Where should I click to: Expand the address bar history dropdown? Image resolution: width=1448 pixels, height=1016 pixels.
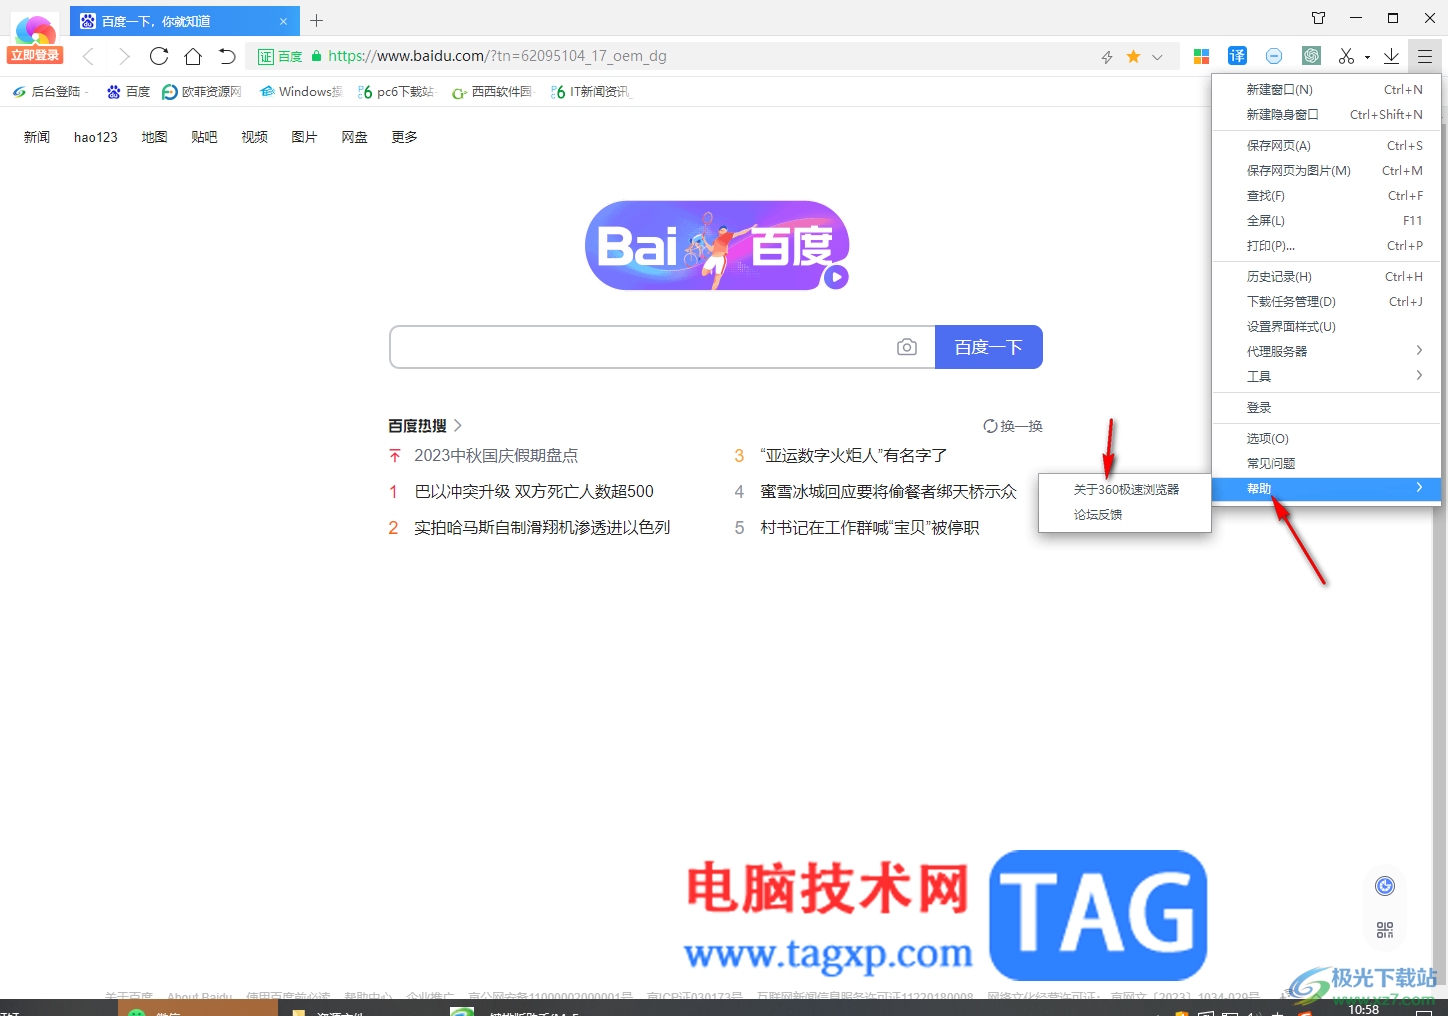click(x=1157, y=57)
